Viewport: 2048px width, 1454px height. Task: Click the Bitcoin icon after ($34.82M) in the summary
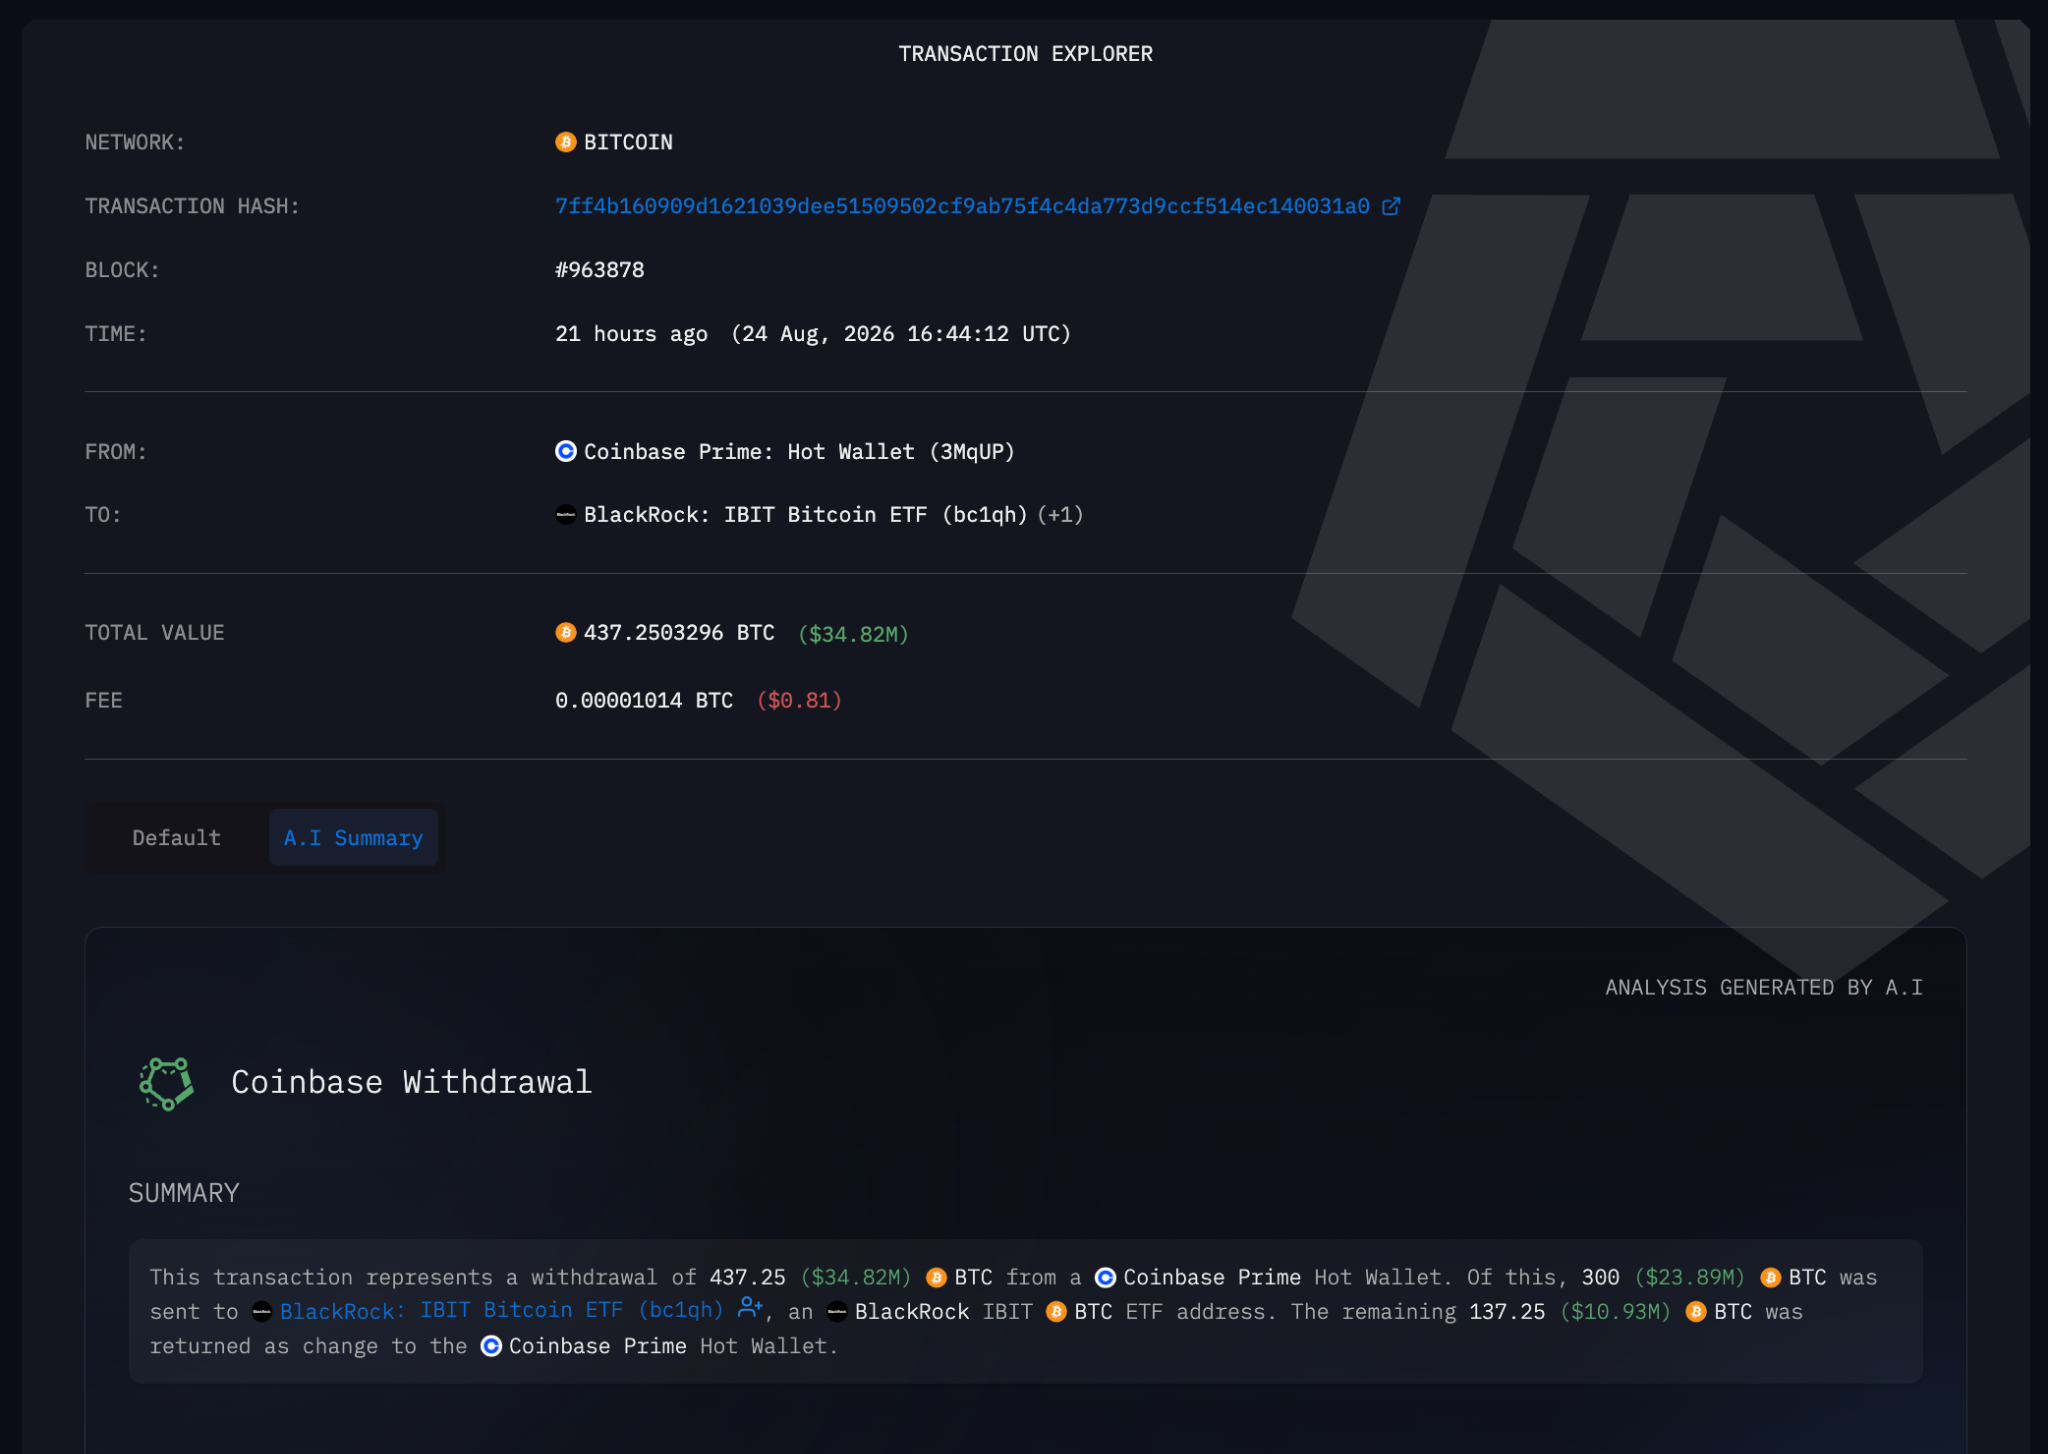(937, 1277)
